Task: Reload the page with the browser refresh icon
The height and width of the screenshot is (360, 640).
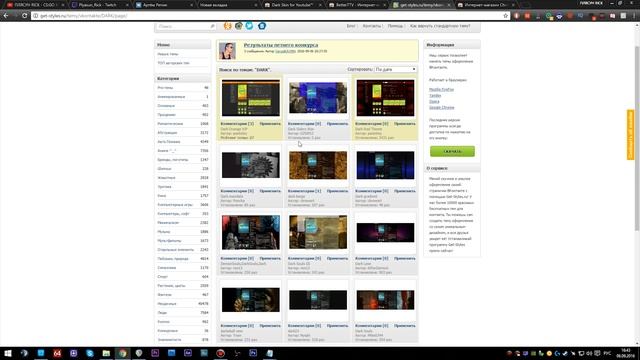Action: [x=24, y=16]
